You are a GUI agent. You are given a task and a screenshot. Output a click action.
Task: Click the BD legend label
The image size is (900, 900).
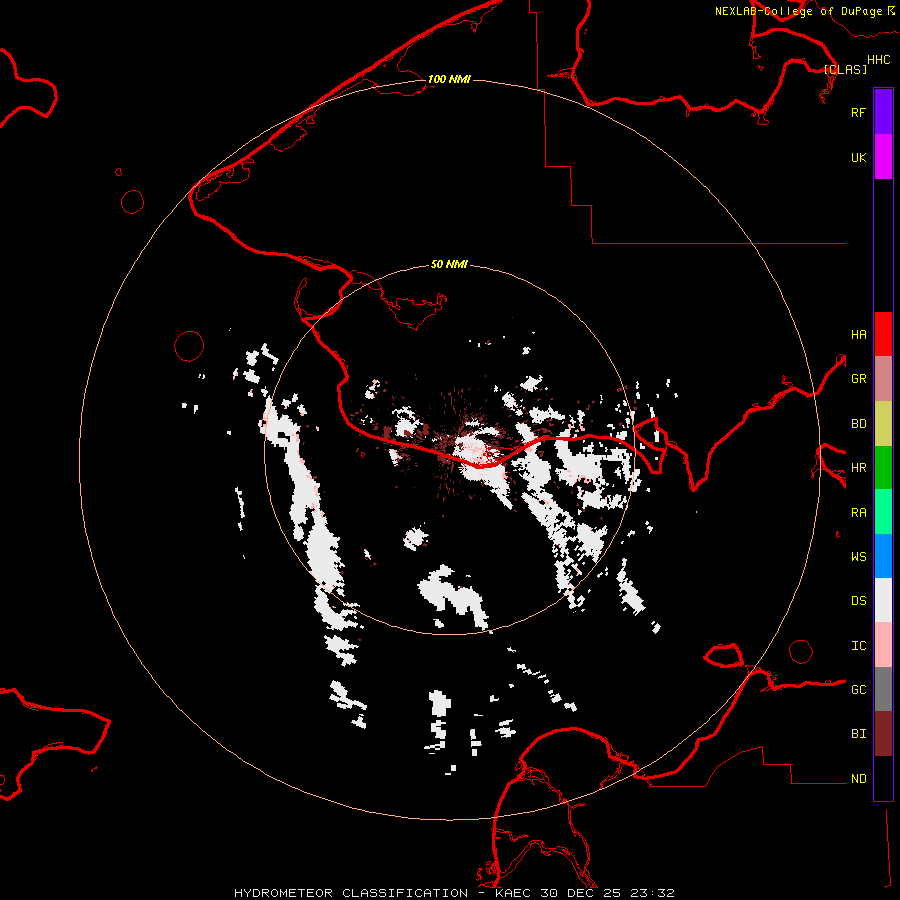(858, 424)
